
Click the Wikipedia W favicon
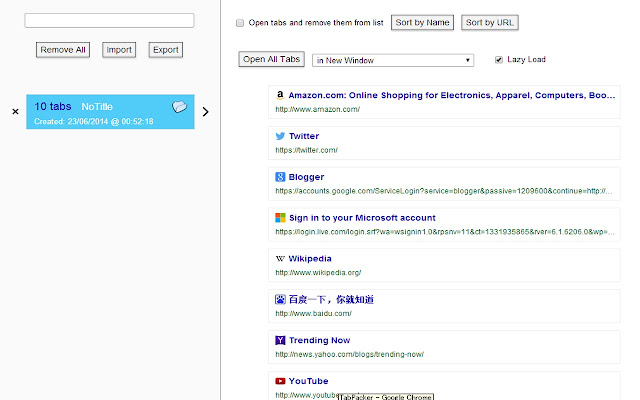pos(280,259)
